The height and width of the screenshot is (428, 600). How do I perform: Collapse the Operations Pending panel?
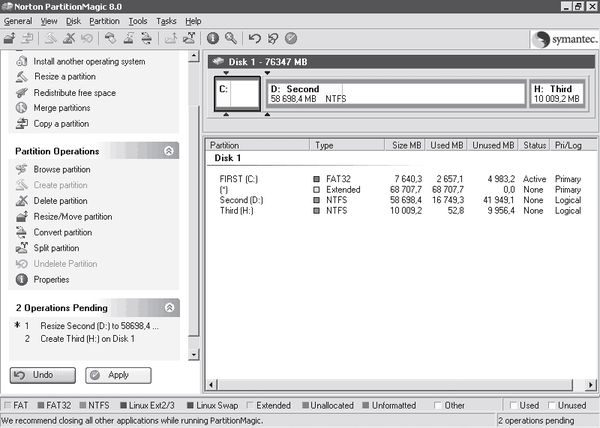(170, 308)
